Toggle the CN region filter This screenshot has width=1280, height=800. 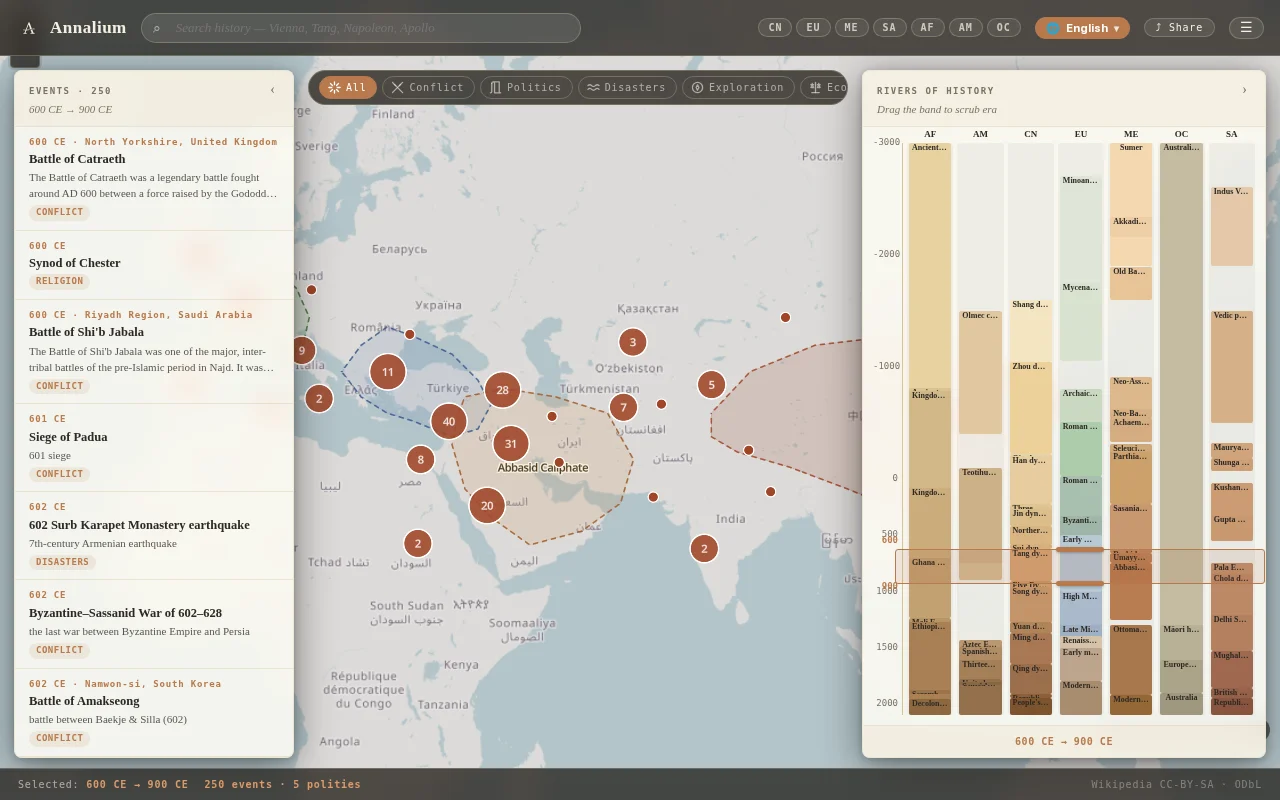(775, 28)
